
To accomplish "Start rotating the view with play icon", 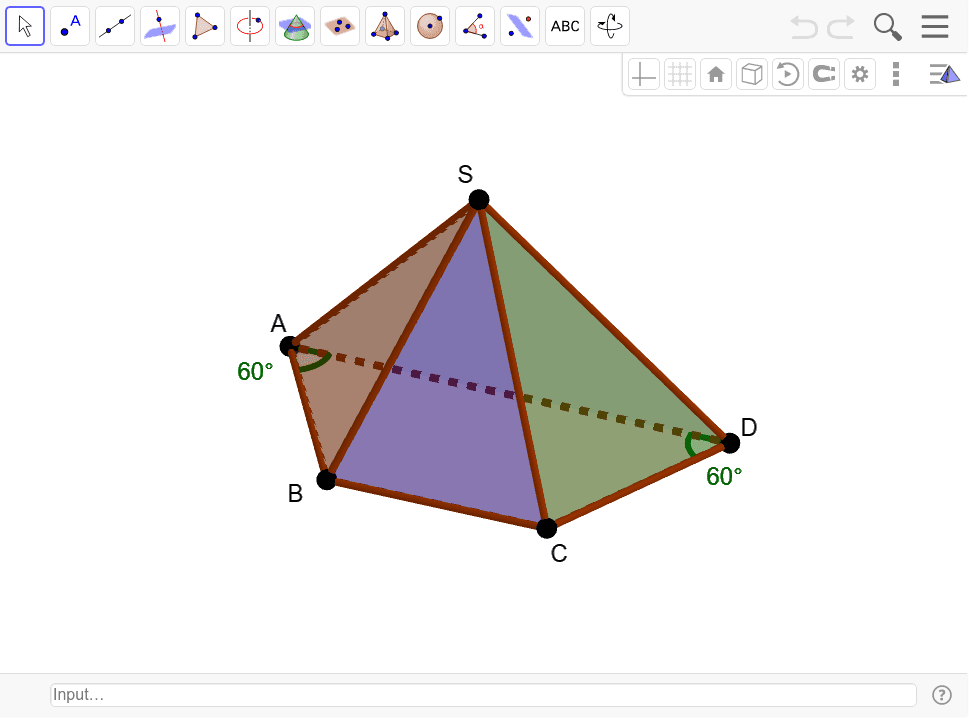I will click(x=787, y=75).
